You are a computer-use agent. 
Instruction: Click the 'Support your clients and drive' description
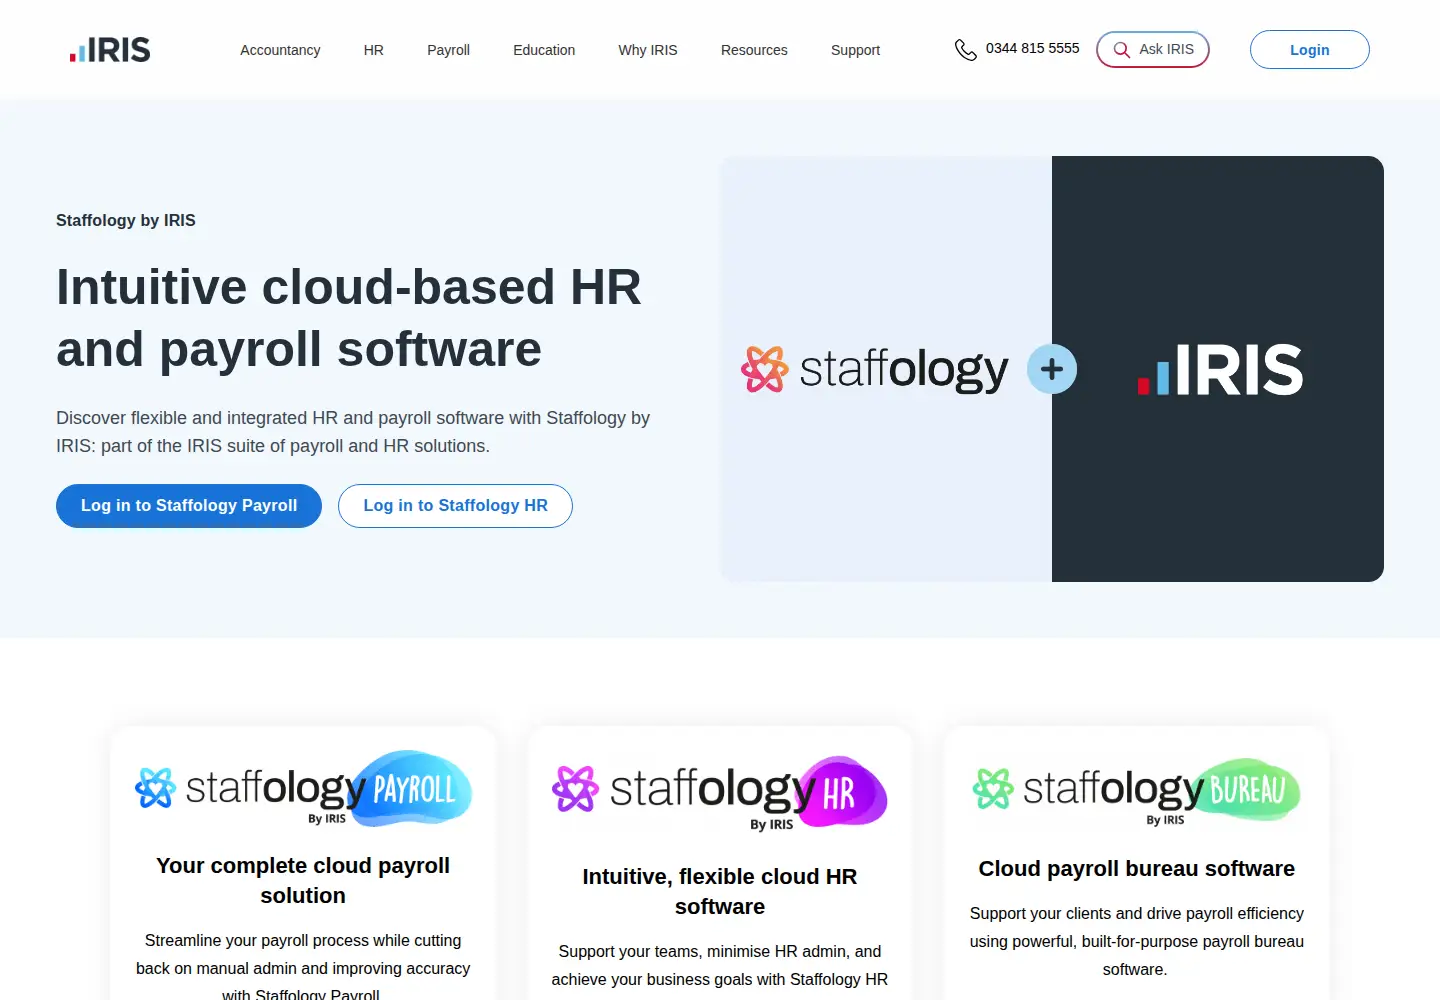1136,942
